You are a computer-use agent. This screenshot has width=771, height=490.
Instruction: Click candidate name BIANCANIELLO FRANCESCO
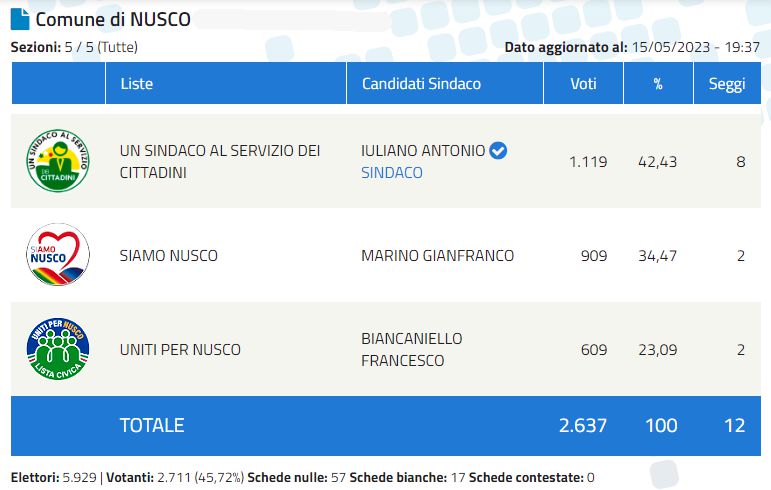point(412,349)
